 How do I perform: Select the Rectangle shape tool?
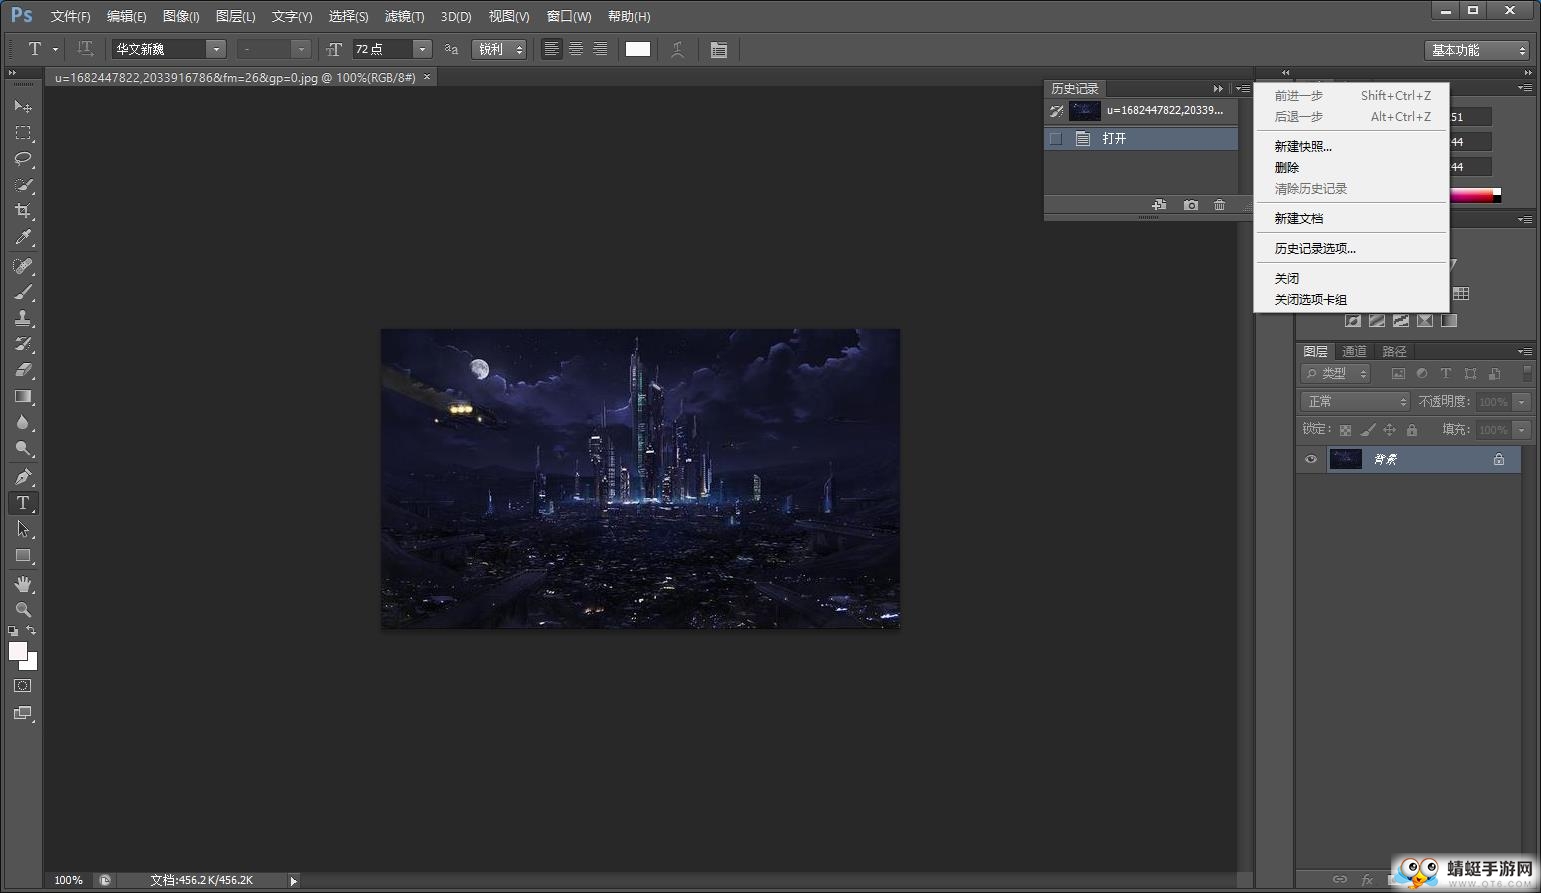coord(23,555)
